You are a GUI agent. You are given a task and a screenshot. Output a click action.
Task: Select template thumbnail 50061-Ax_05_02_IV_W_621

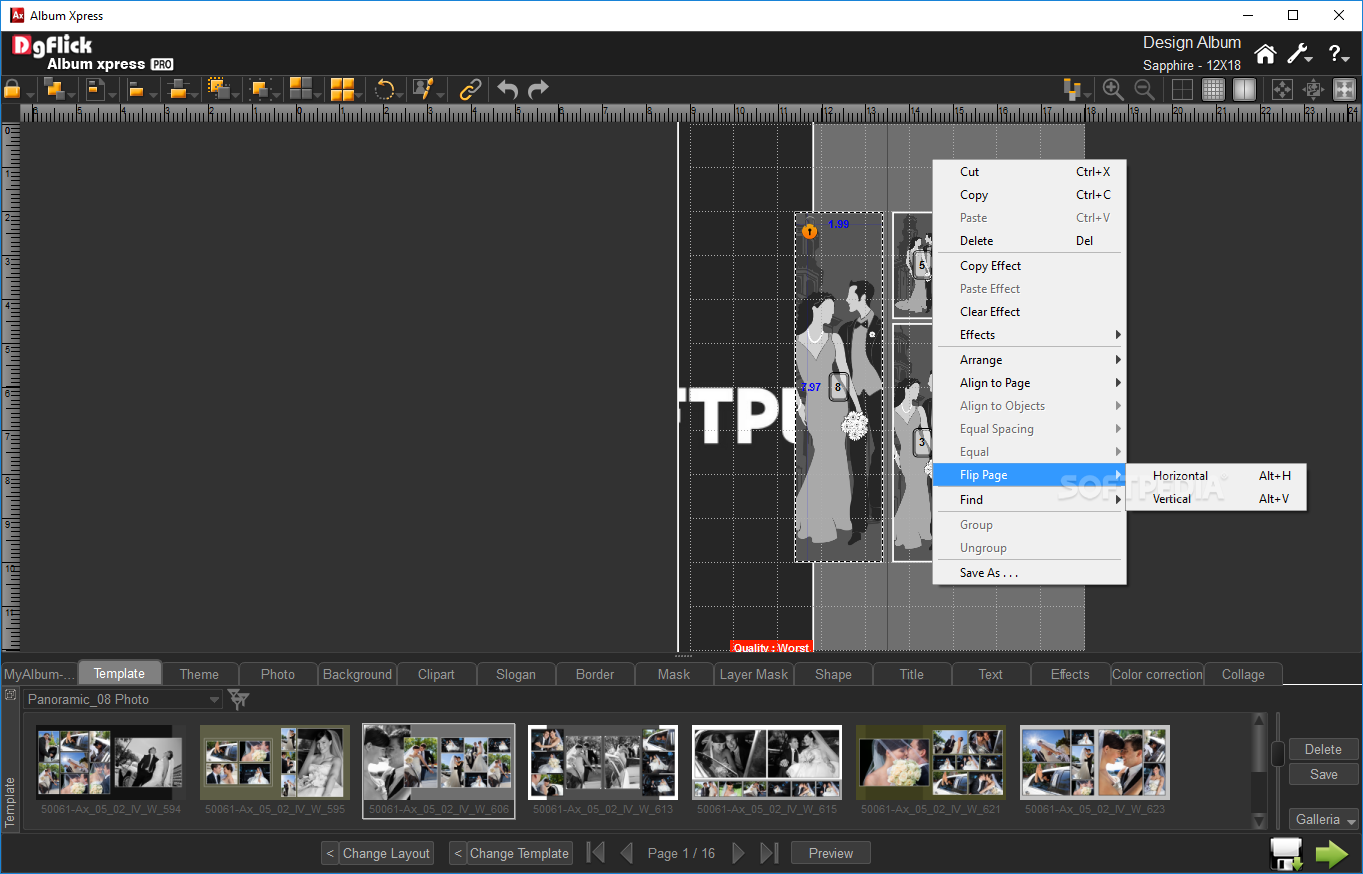(930, 770)
